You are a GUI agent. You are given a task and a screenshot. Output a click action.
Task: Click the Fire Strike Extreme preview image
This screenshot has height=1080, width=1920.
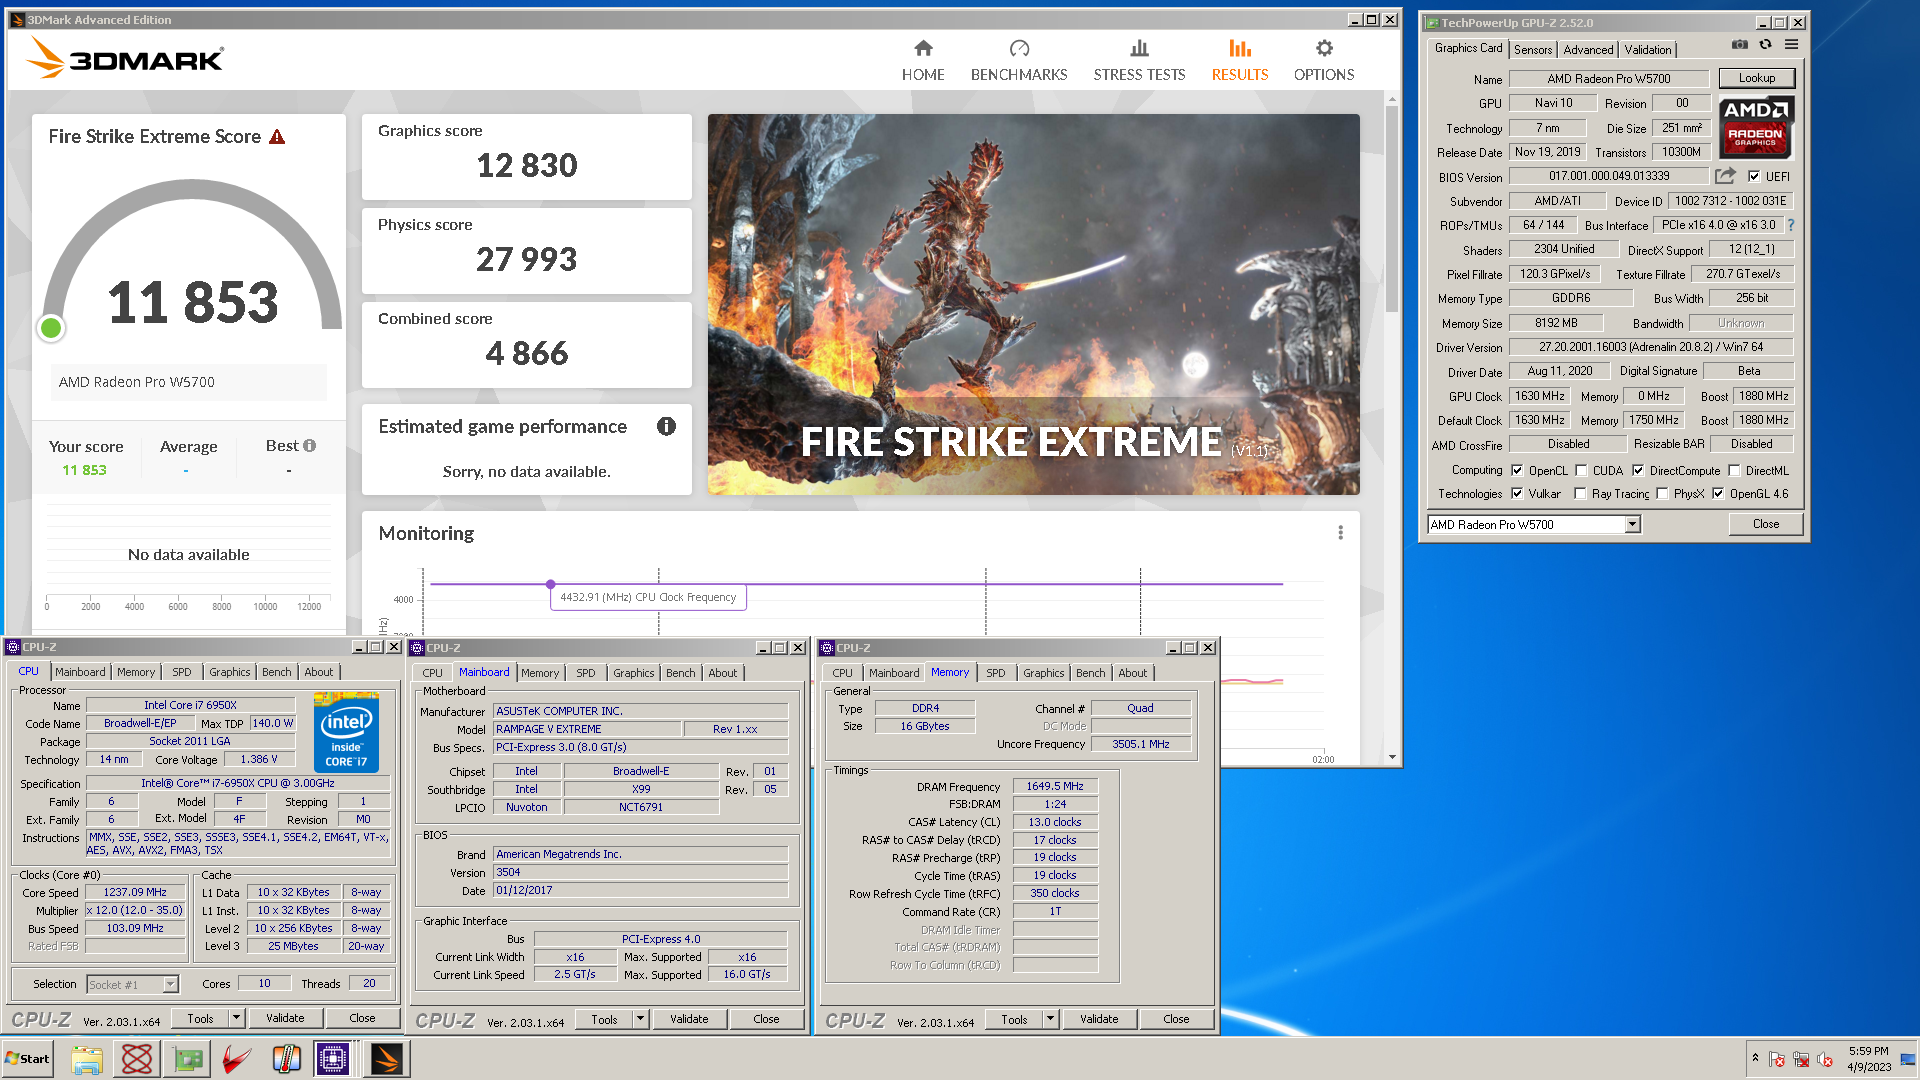[x=1033, y=304]
